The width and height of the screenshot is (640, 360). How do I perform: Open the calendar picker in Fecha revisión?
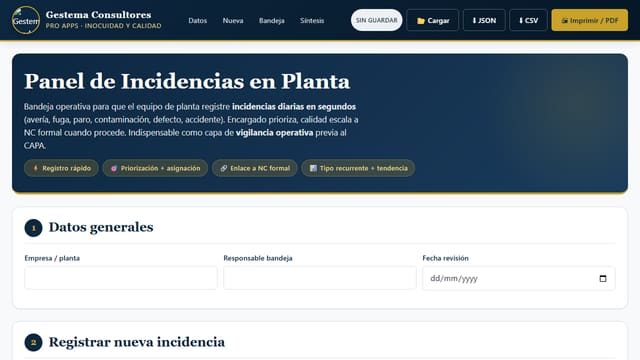click(x=603, y=278)
